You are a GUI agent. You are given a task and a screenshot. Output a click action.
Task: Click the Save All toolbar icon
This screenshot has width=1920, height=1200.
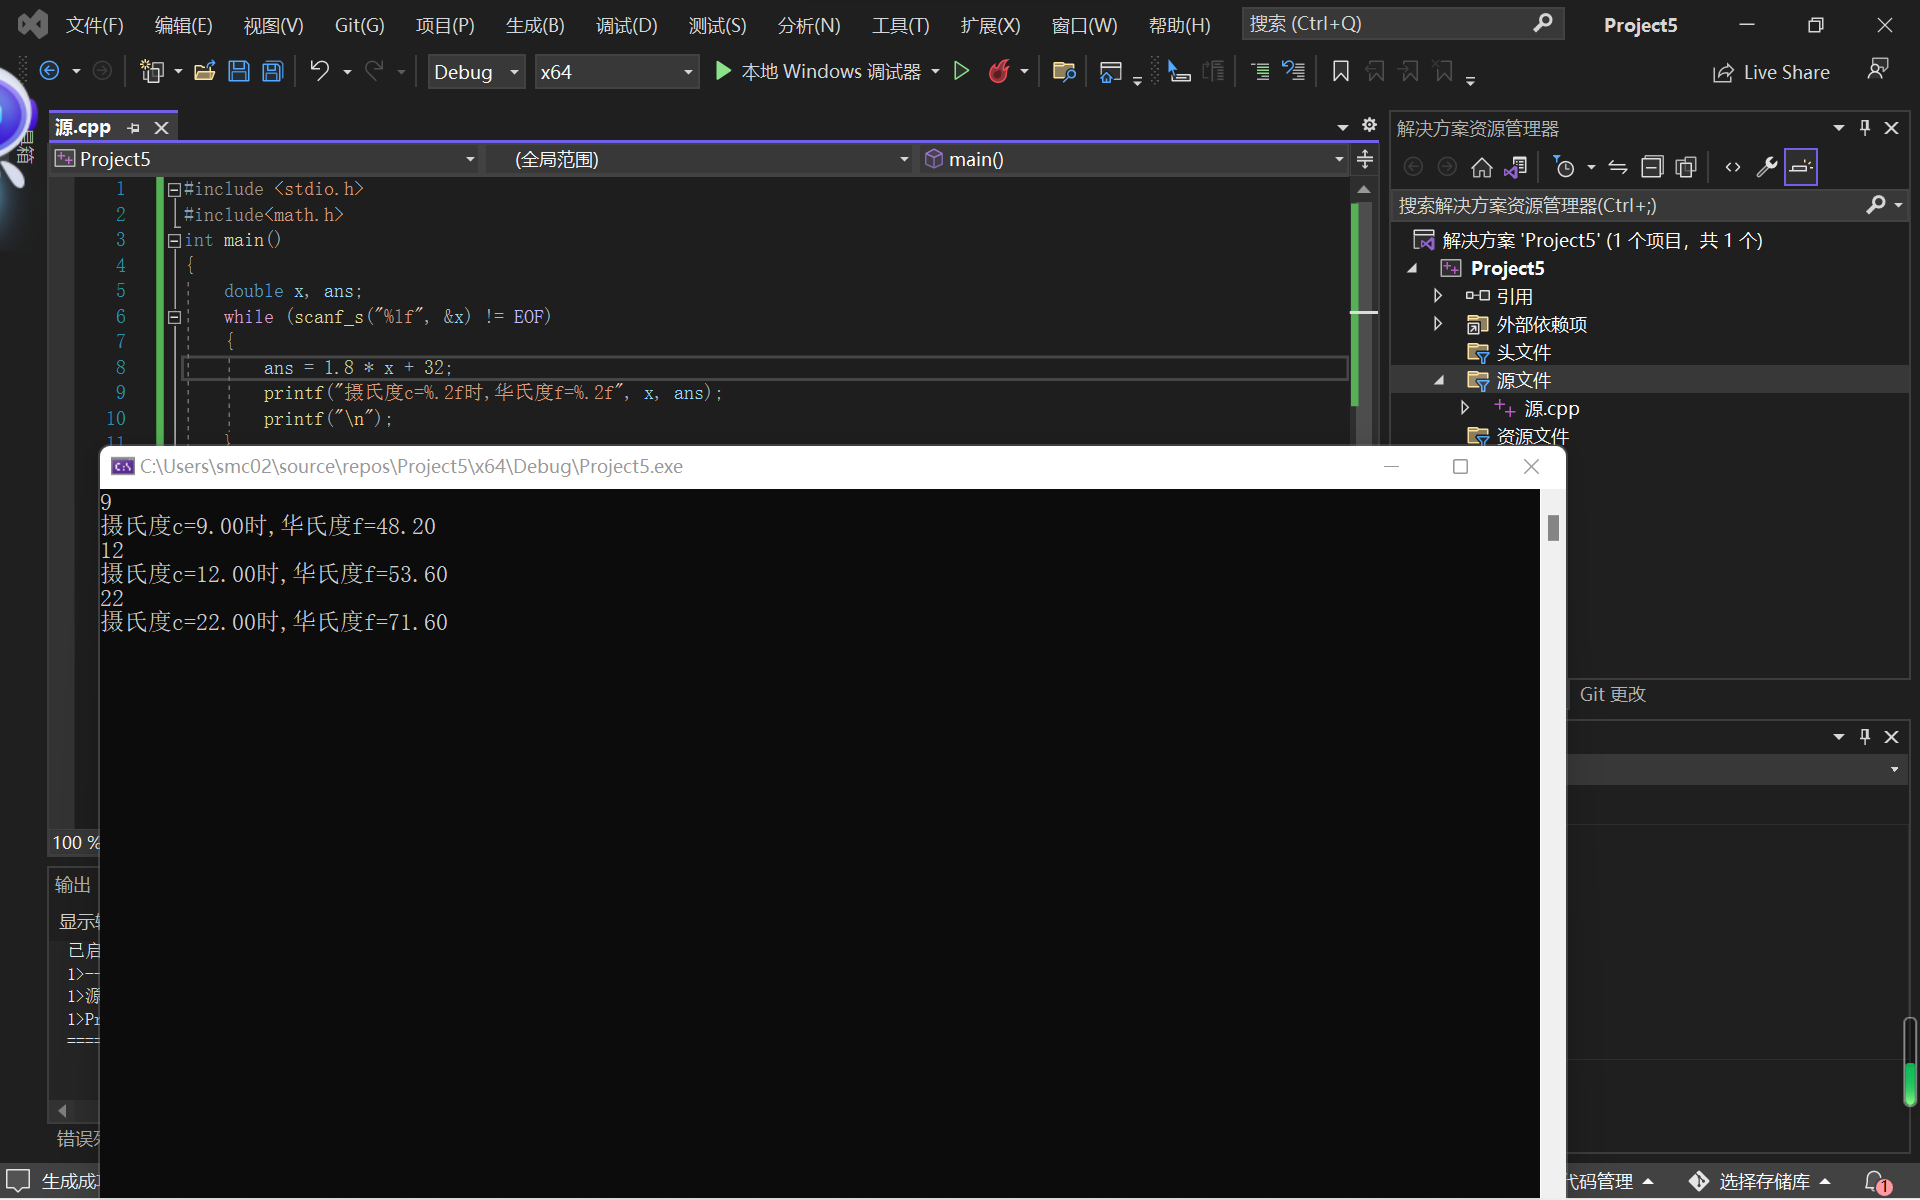272,71
